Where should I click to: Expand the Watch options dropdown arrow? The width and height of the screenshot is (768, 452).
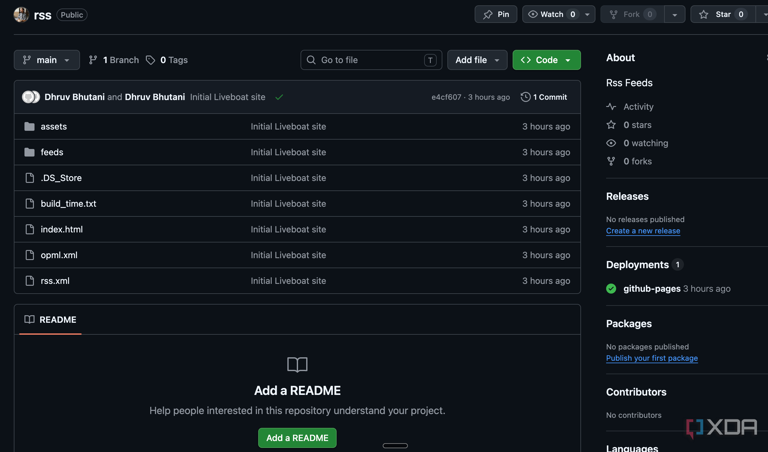pos(587,14)
